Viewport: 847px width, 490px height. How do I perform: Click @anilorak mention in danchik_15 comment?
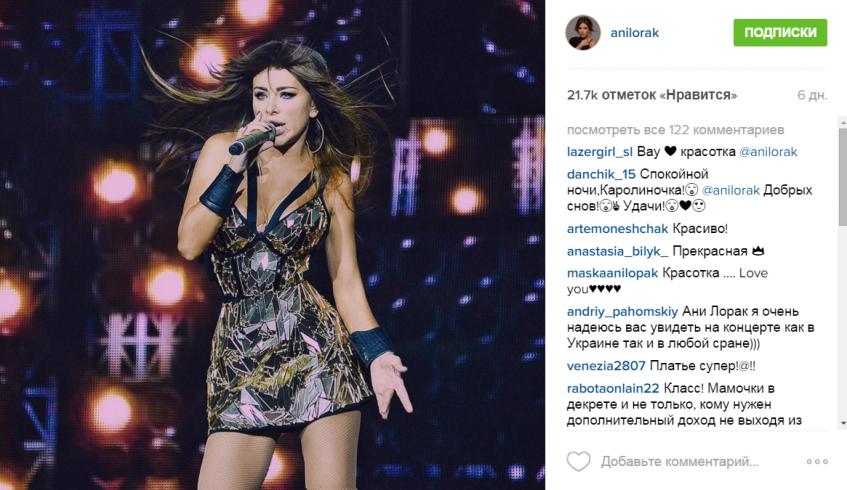point(731,190)
